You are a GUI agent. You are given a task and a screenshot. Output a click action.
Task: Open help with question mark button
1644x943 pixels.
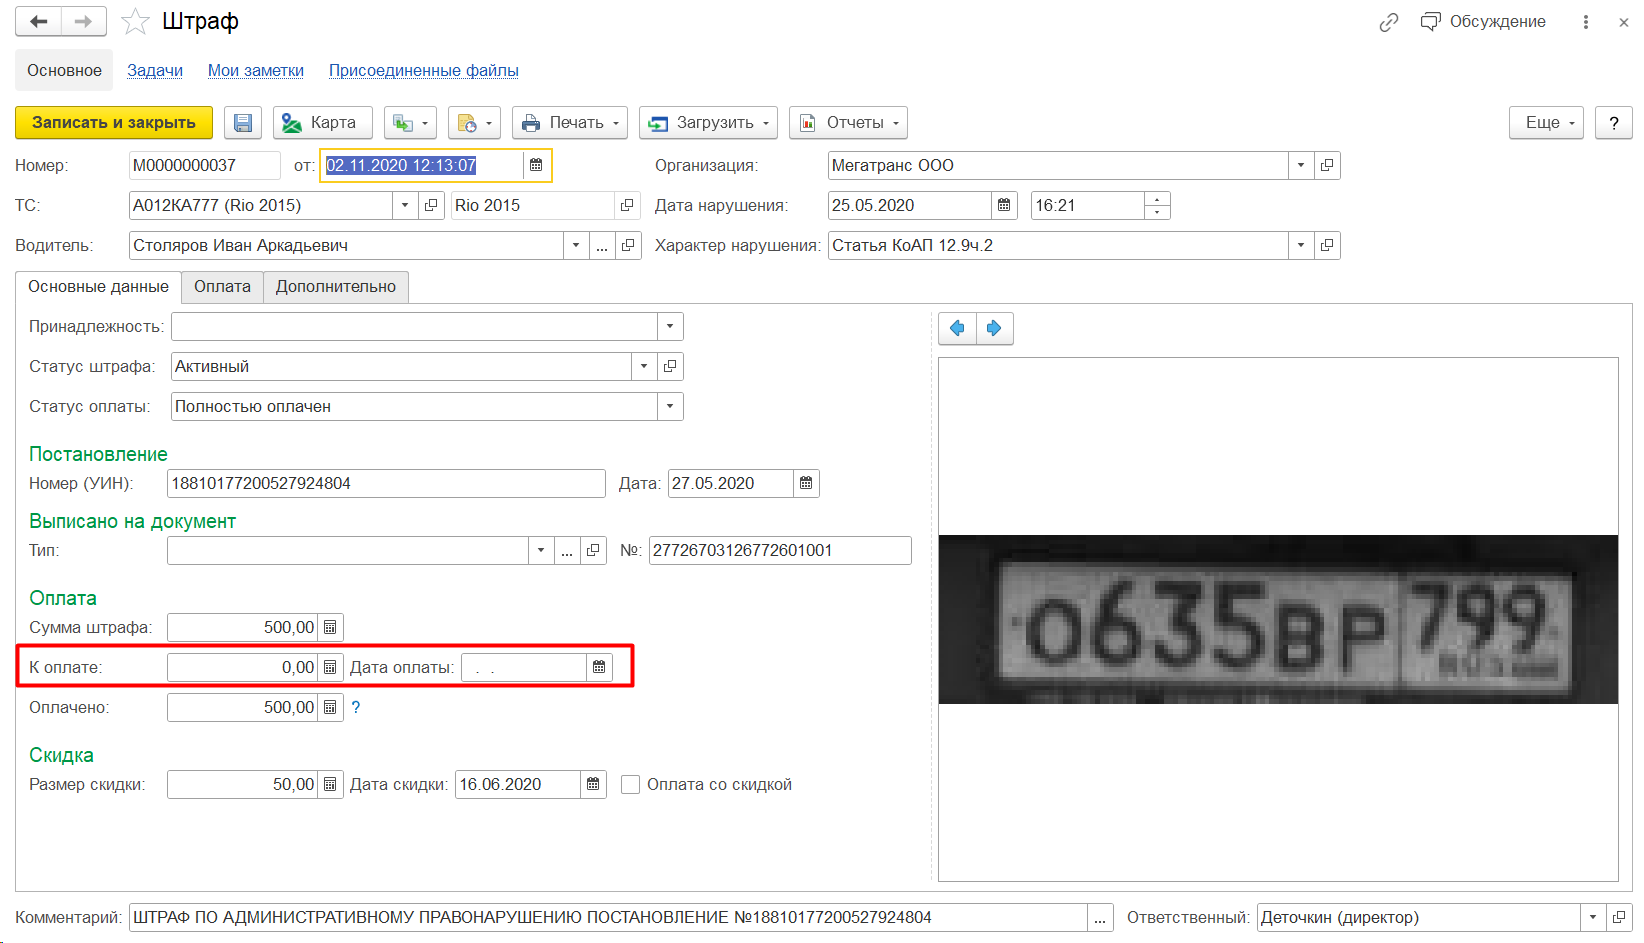(1613, 123)
